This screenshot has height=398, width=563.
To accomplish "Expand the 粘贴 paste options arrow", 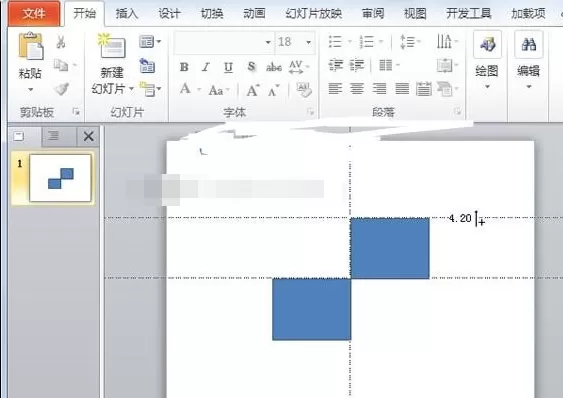I will point(31,89).
